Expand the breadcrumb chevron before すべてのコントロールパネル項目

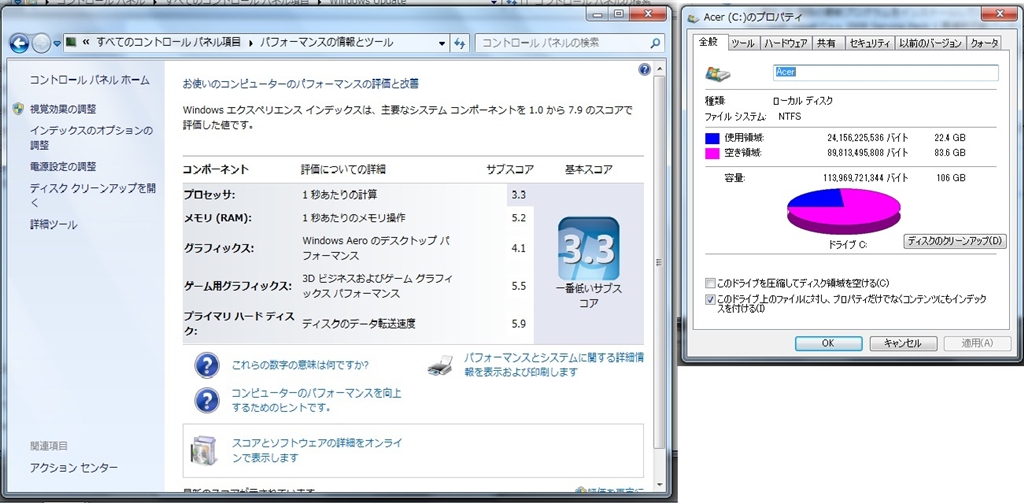(x=87, y=43)
